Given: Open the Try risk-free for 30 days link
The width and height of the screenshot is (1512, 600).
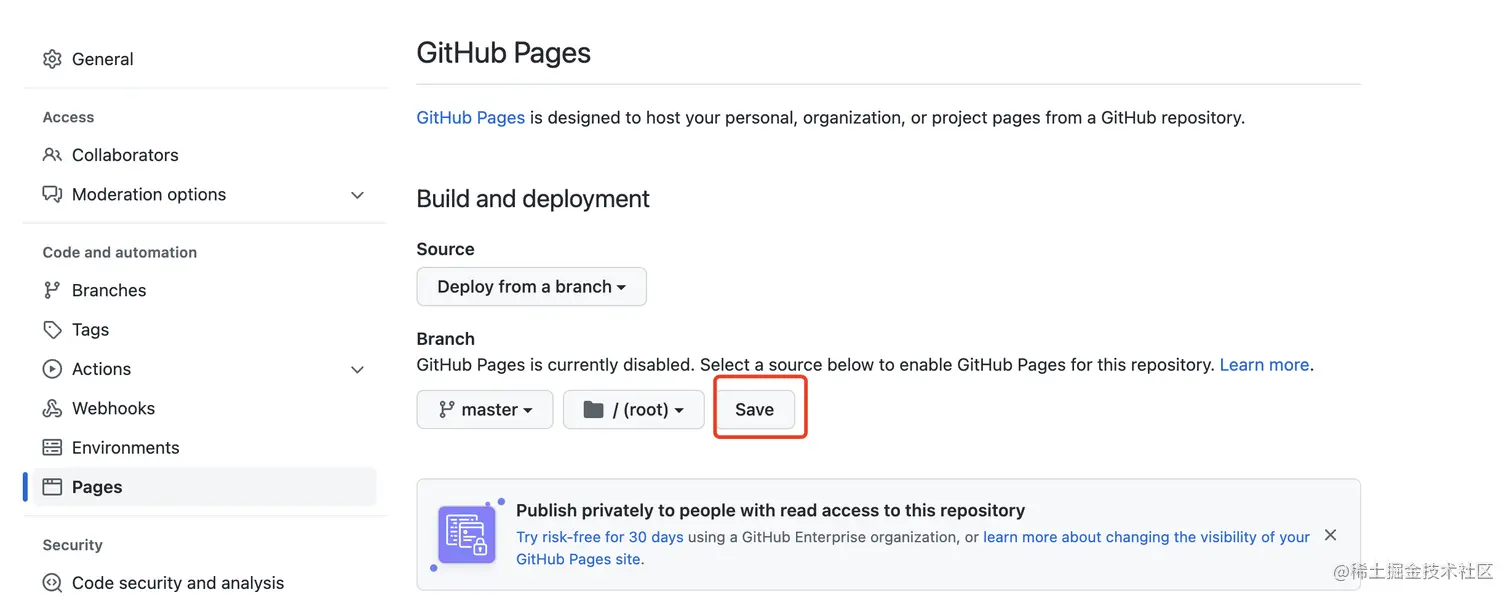Looking at the screenshot, I should click(x=600, y=537).
